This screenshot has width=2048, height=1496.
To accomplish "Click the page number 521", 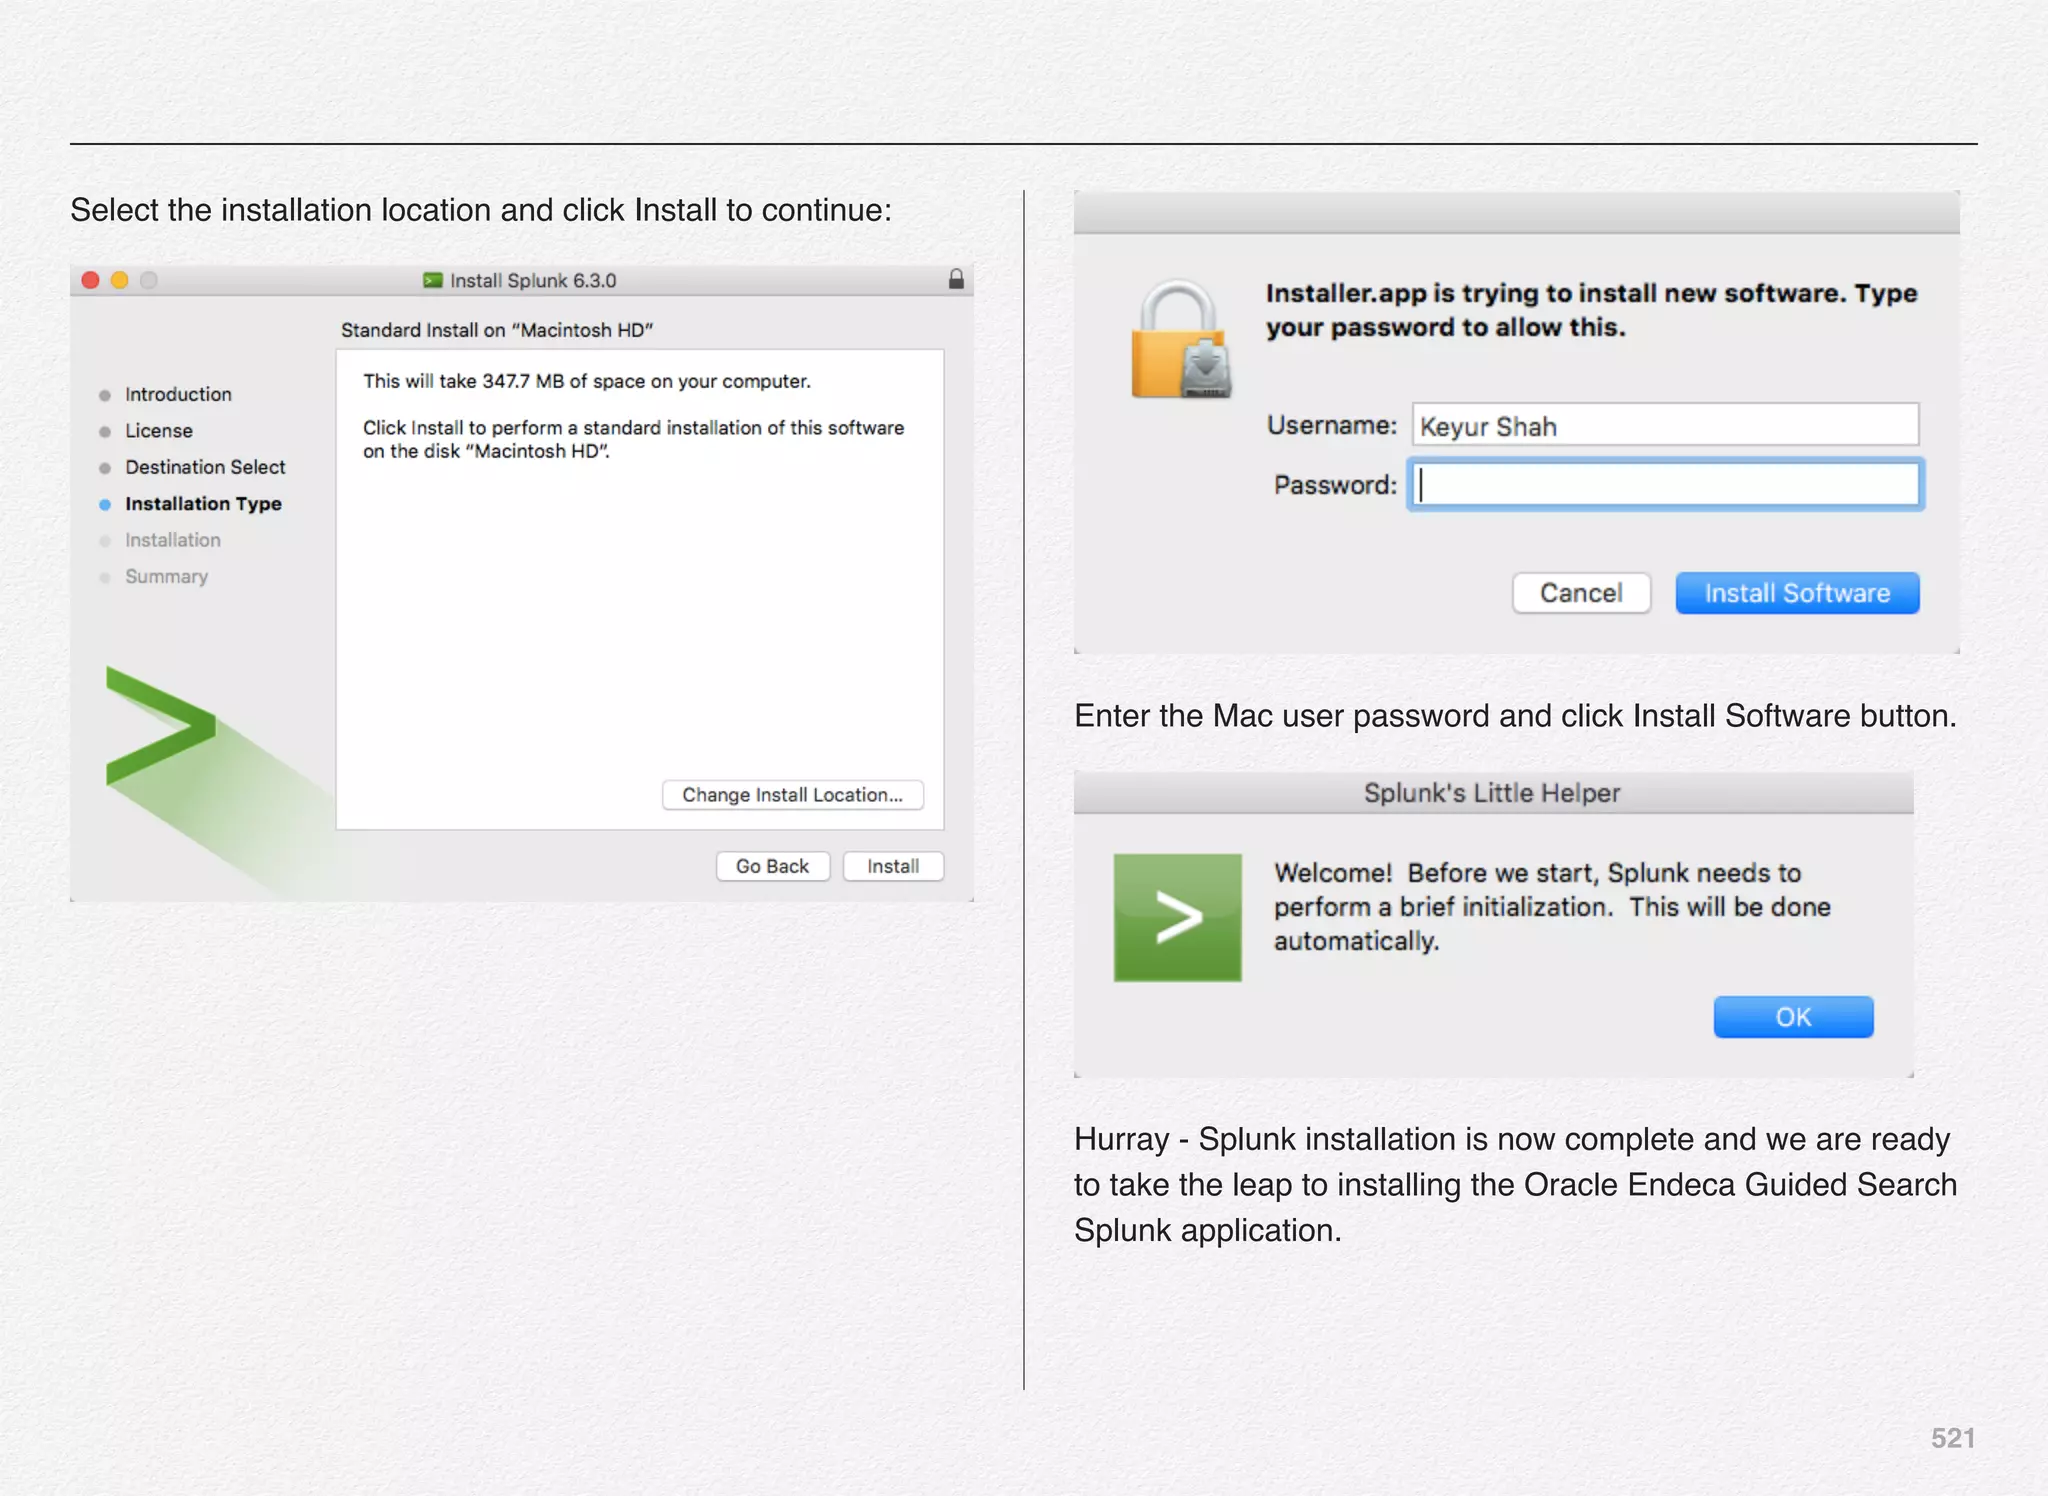I will point(1953,1438).
